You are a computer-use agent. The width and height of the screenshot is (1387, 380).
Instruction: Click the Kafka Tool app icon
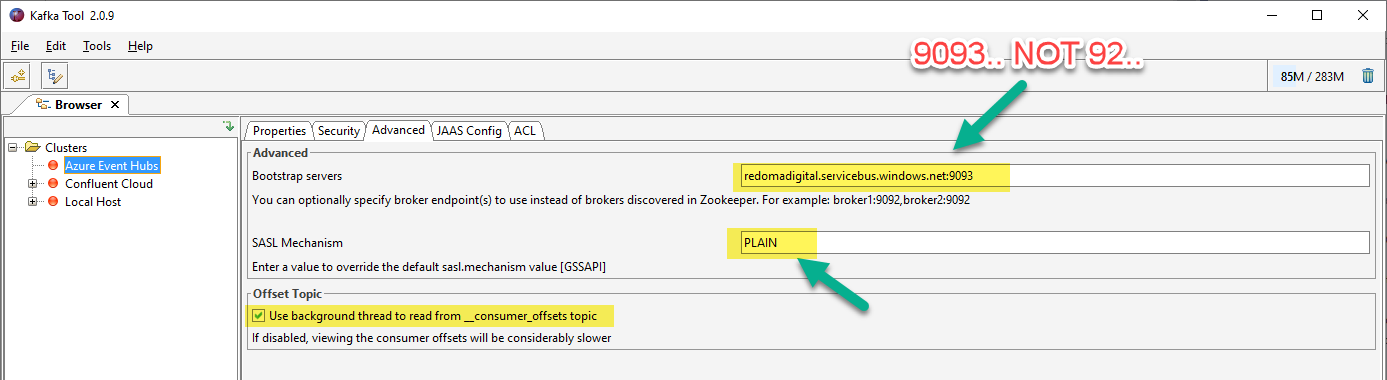coord(16,15)
